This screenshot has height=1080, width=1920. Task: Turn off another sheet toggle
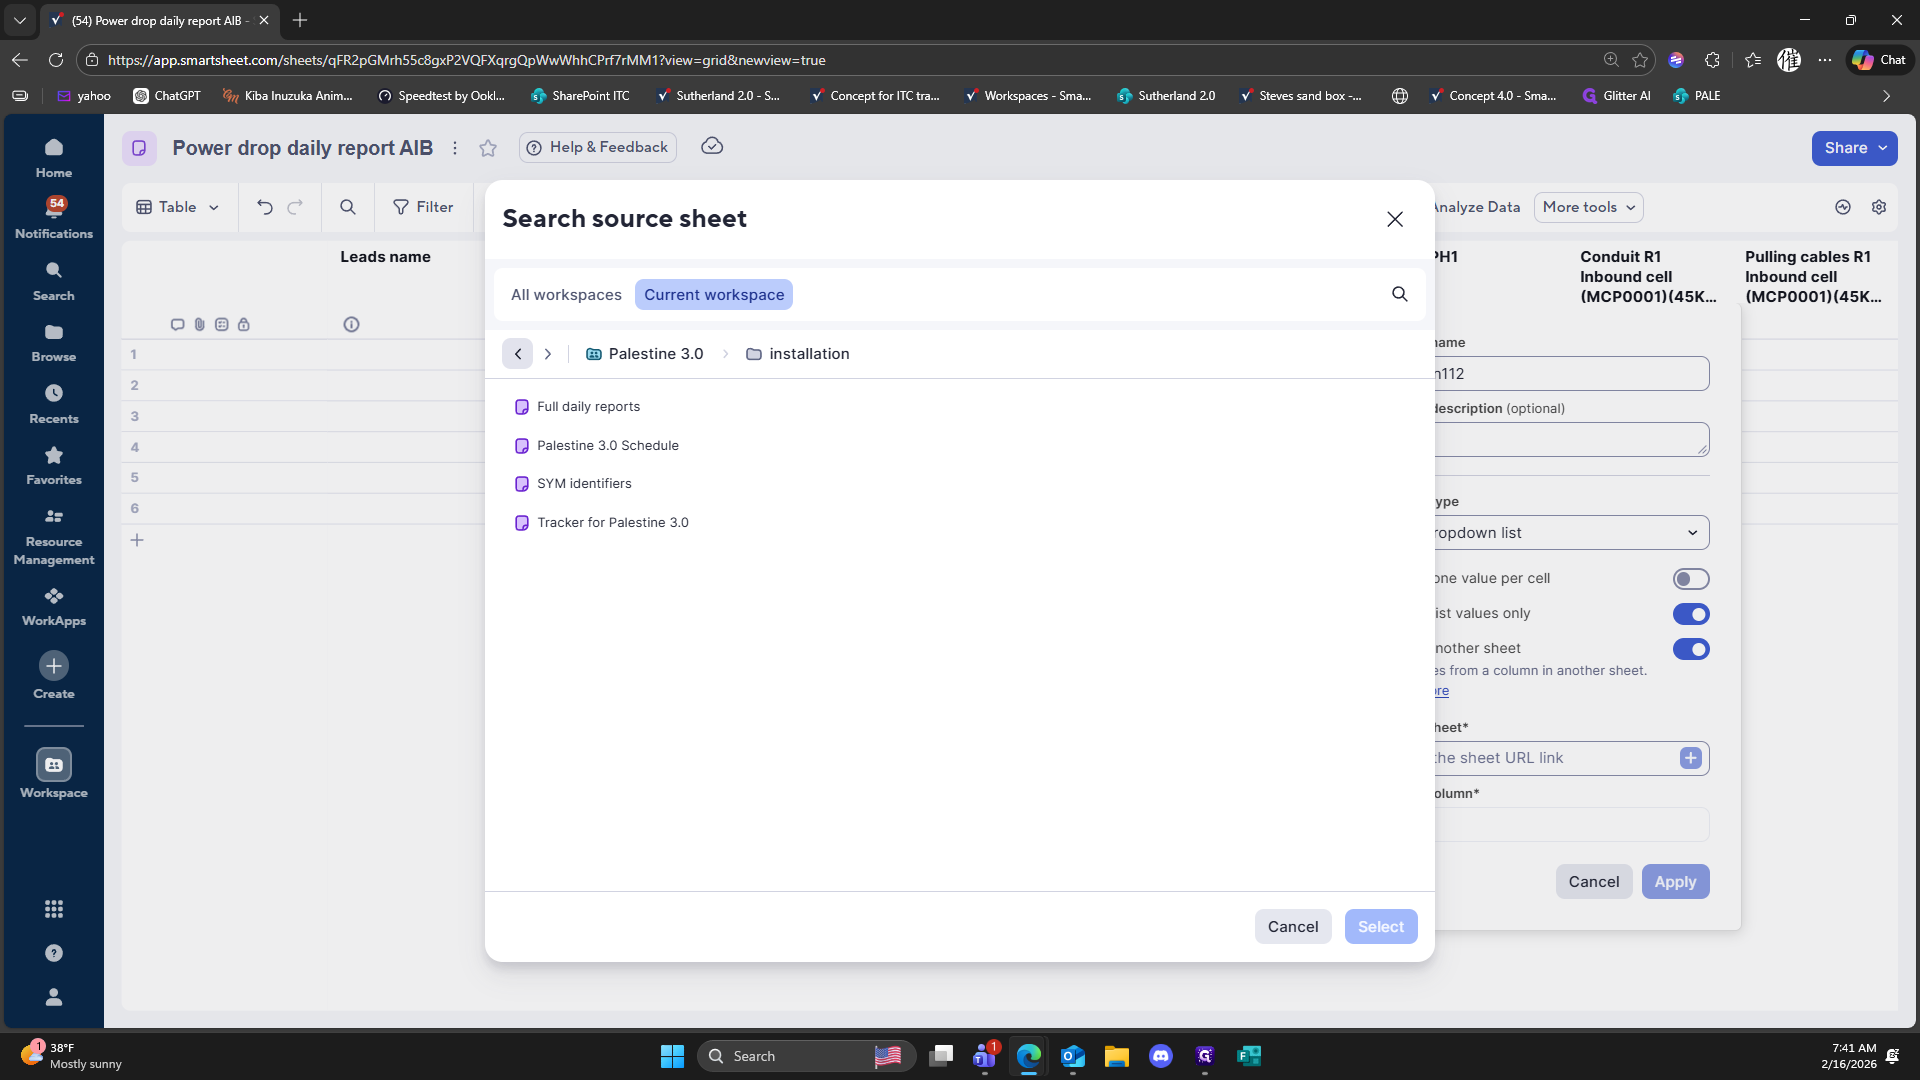click(x=1691, y=649)
